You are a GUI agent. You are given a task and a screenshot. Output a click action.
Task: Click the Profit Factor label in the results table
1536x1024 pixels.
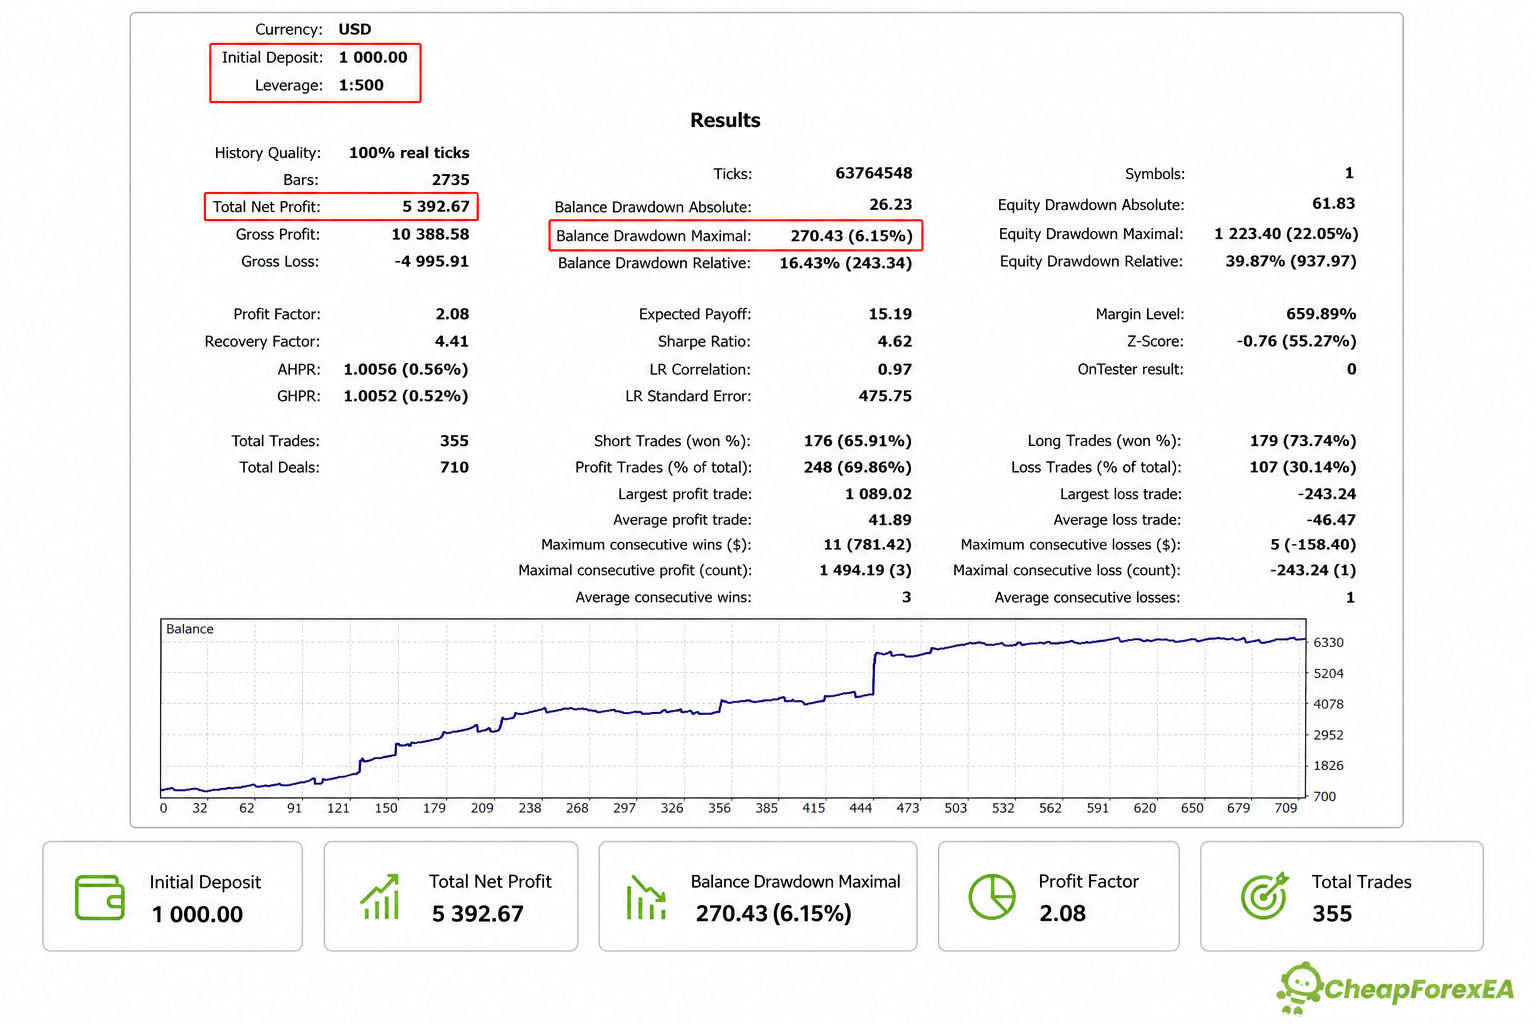(277, 314)
